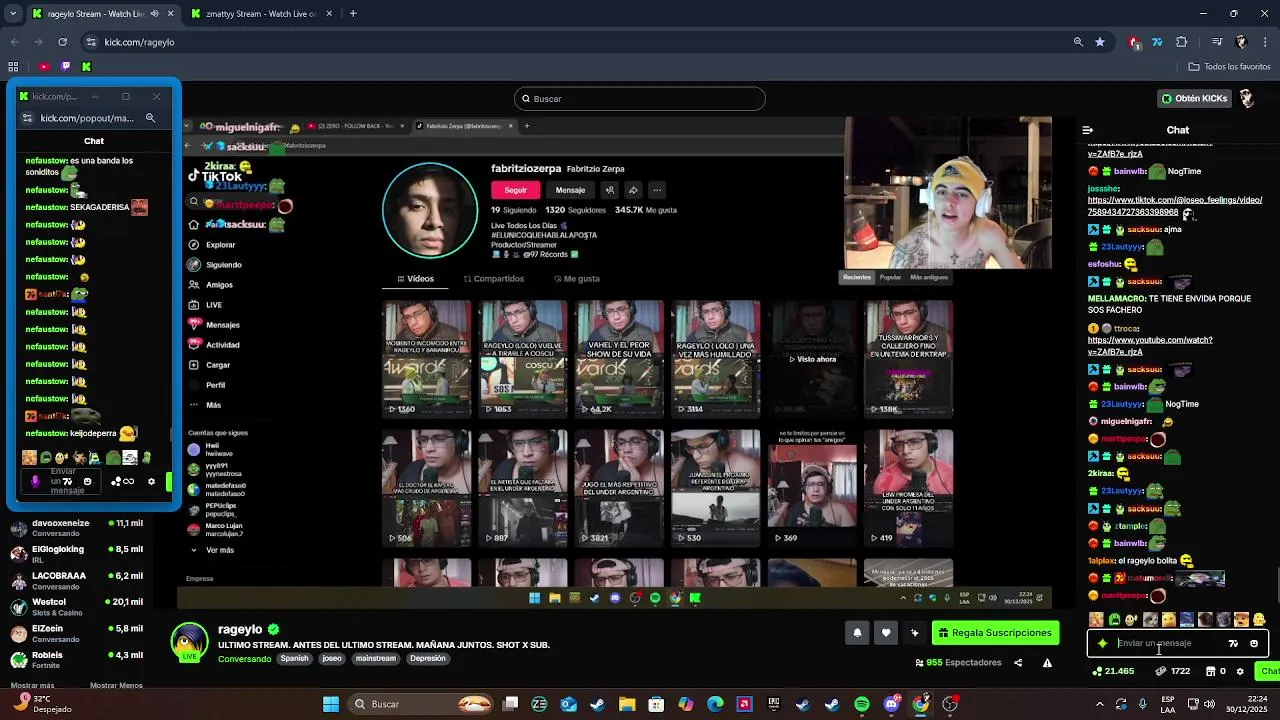Toggle stream notifications bell

(857, 632)
